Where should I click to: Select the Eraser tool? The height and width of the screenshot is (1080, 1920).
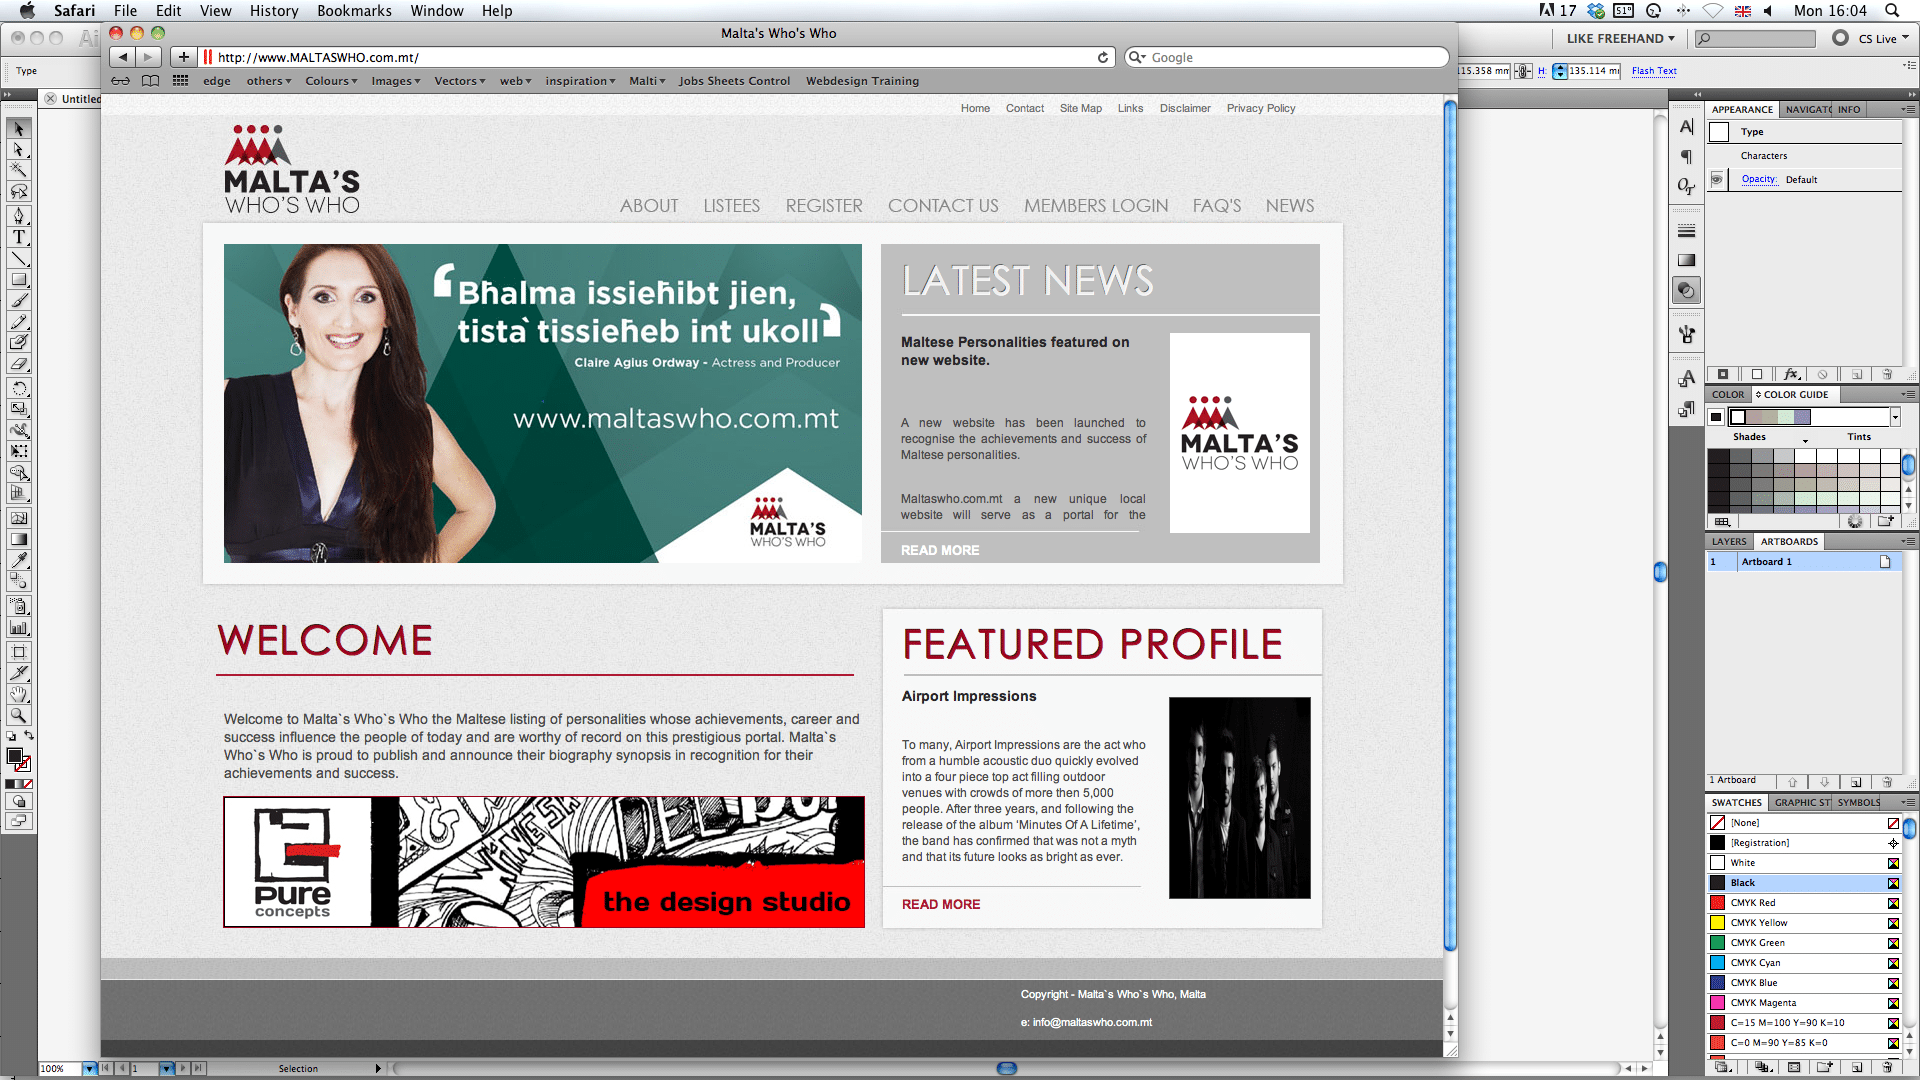19,364
